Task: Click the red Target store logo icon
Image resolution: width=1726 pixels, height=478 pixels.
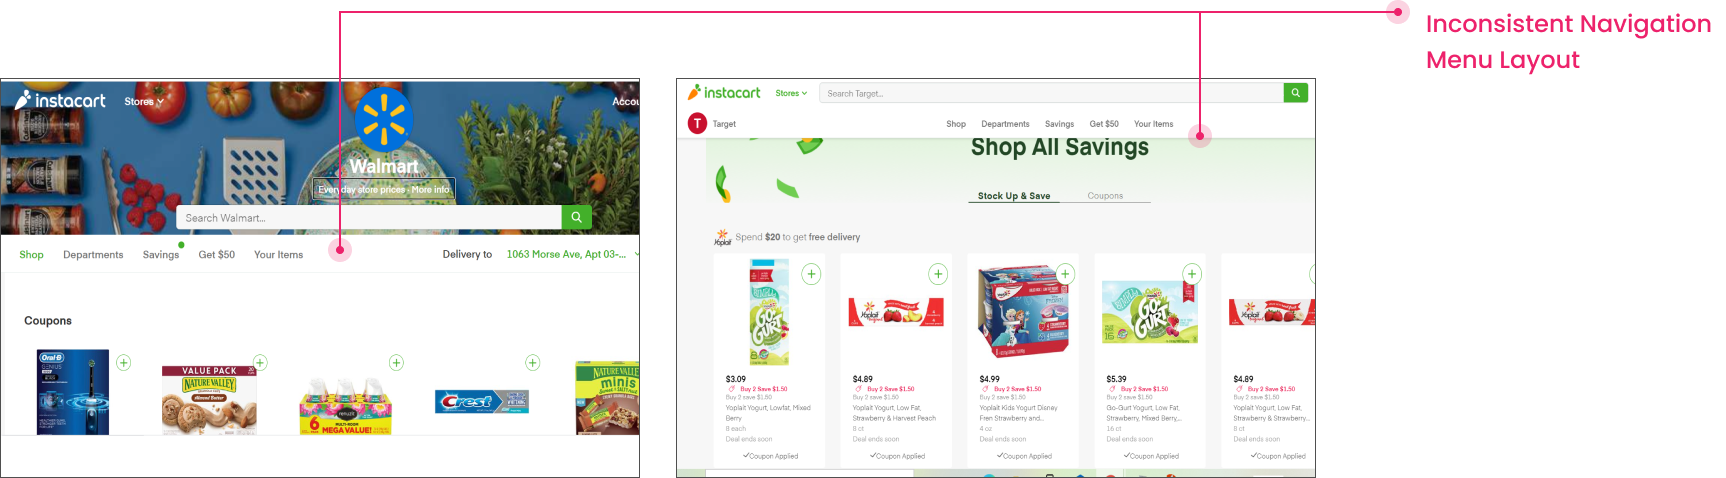Action: click(x=697, y=124)
